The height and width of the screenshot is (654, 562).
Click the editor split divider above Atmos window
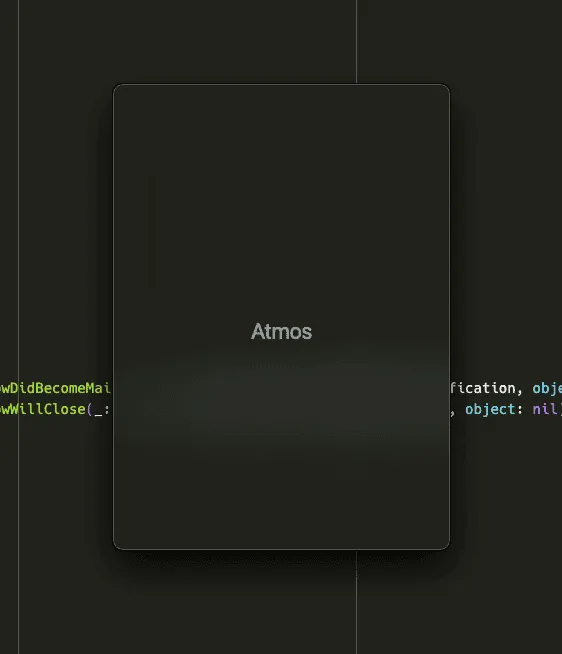tap(356, 42)
